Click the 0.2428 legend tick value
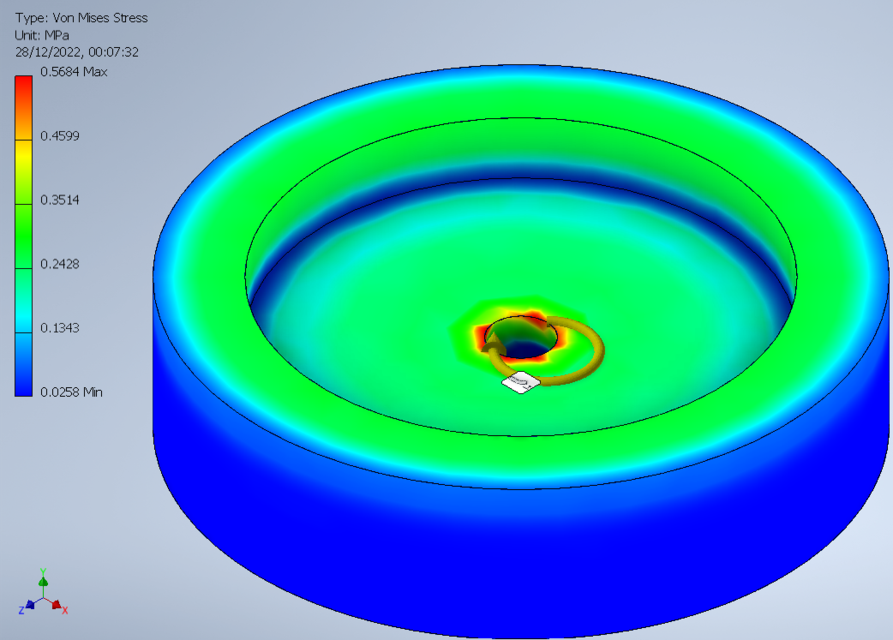Image resolution: width=893 pixels, height=640 pixels. pos(60,263)
